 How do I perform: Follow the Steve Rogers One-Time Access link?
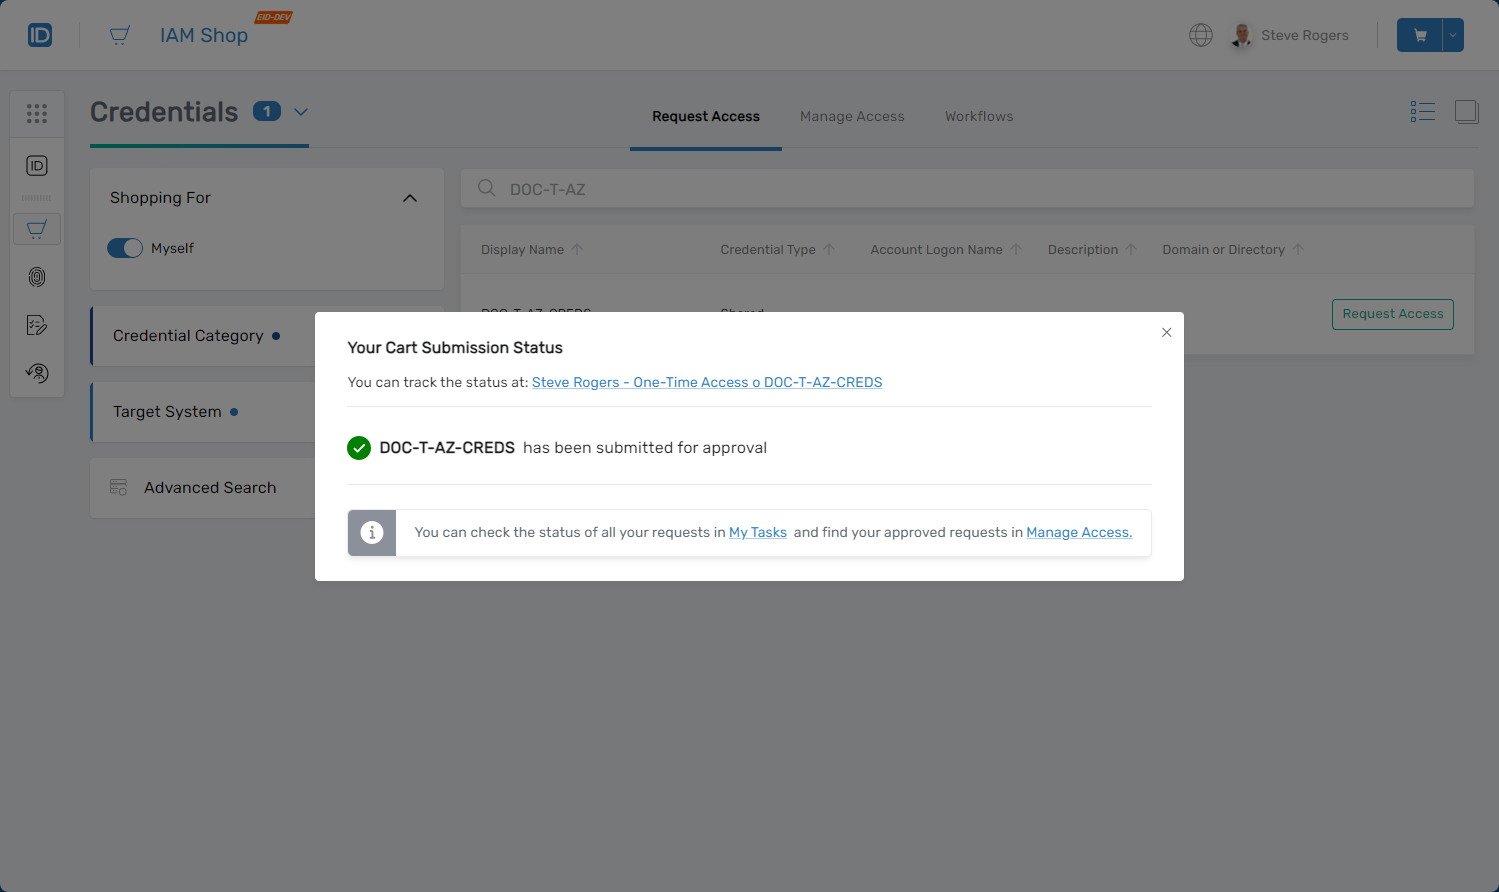tap(706, 383)
